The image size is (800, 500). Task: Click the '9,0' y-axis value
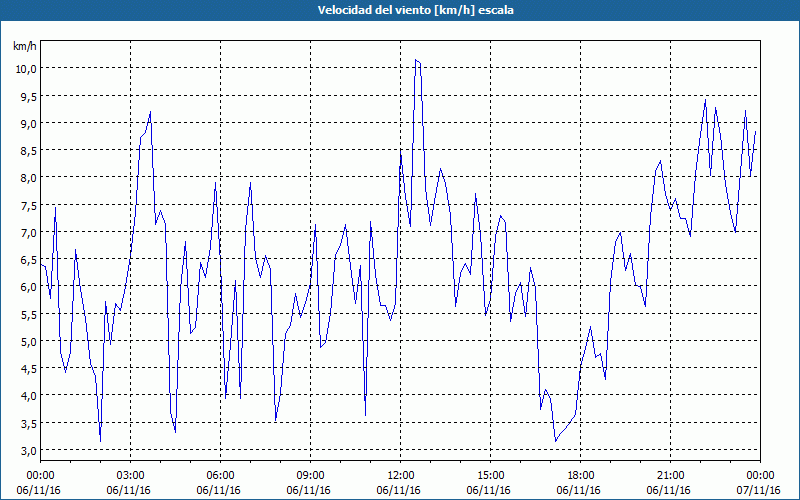(28, 123)
